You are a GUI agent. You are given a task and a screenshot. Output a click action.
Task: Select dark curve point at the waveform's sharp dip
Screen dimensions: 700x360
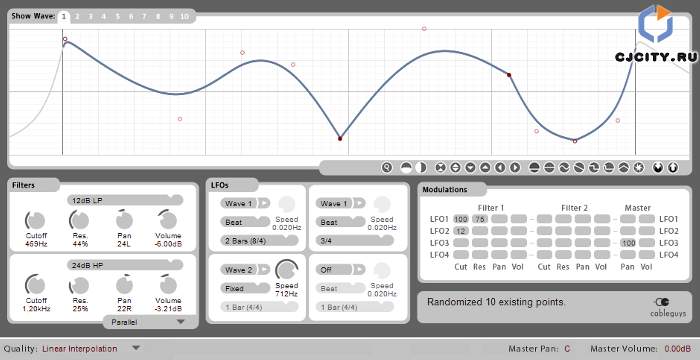coord(340,139)
